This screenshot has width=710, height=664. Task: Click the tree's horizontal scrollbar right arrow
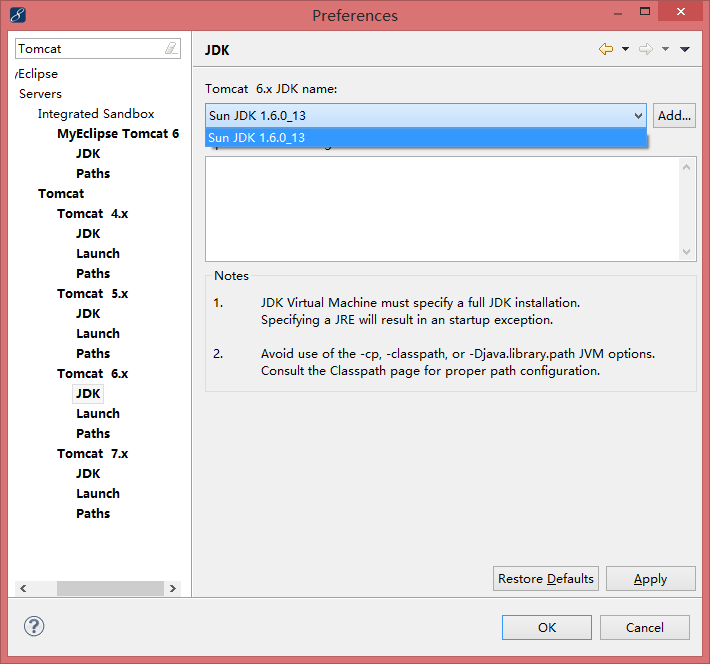pyautogui.click(x=173, y=588)
